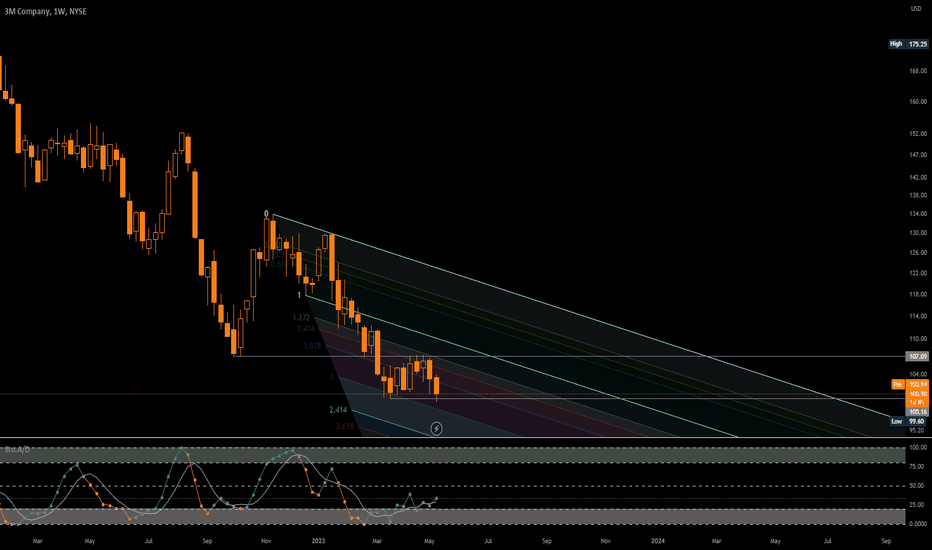
Task: Click the 122.00 price scale value
Action: coord(918,274)
